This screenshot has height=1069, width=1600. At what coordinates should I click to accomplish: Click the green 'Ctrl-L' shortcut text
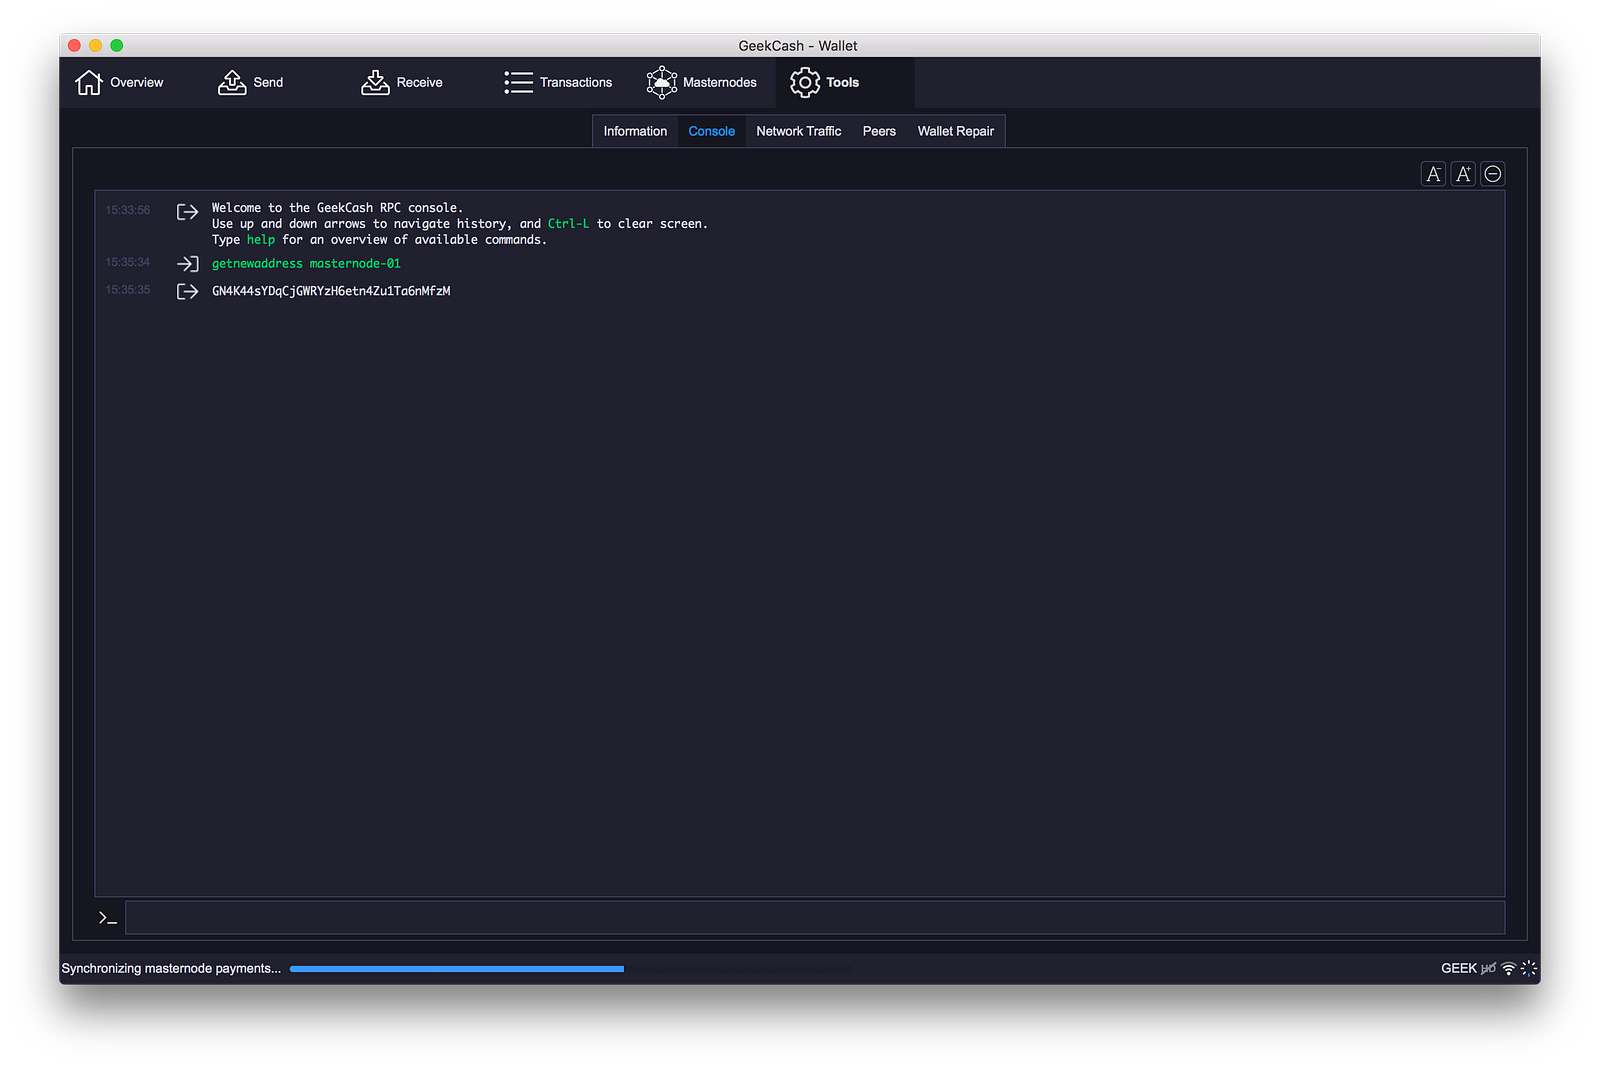pos(568,224)
